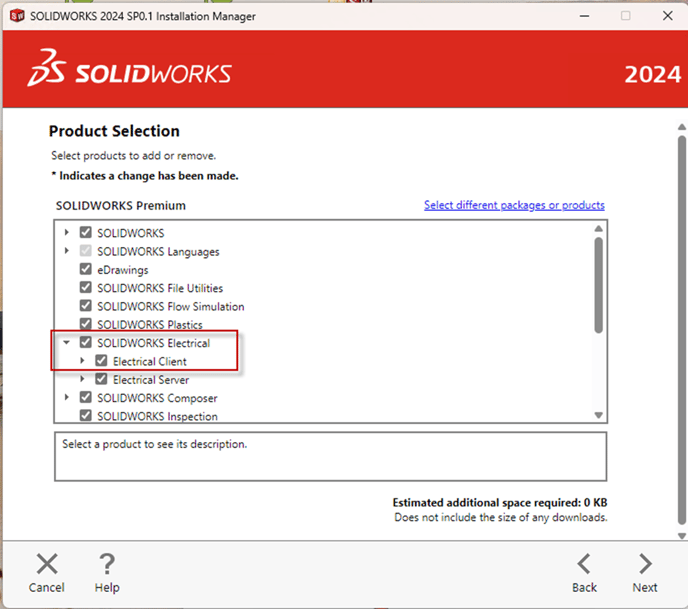The width and height of the screenshot is (688, 609).
Task: Go Back using the left arrow icon
Action: (x=584, y=563)
